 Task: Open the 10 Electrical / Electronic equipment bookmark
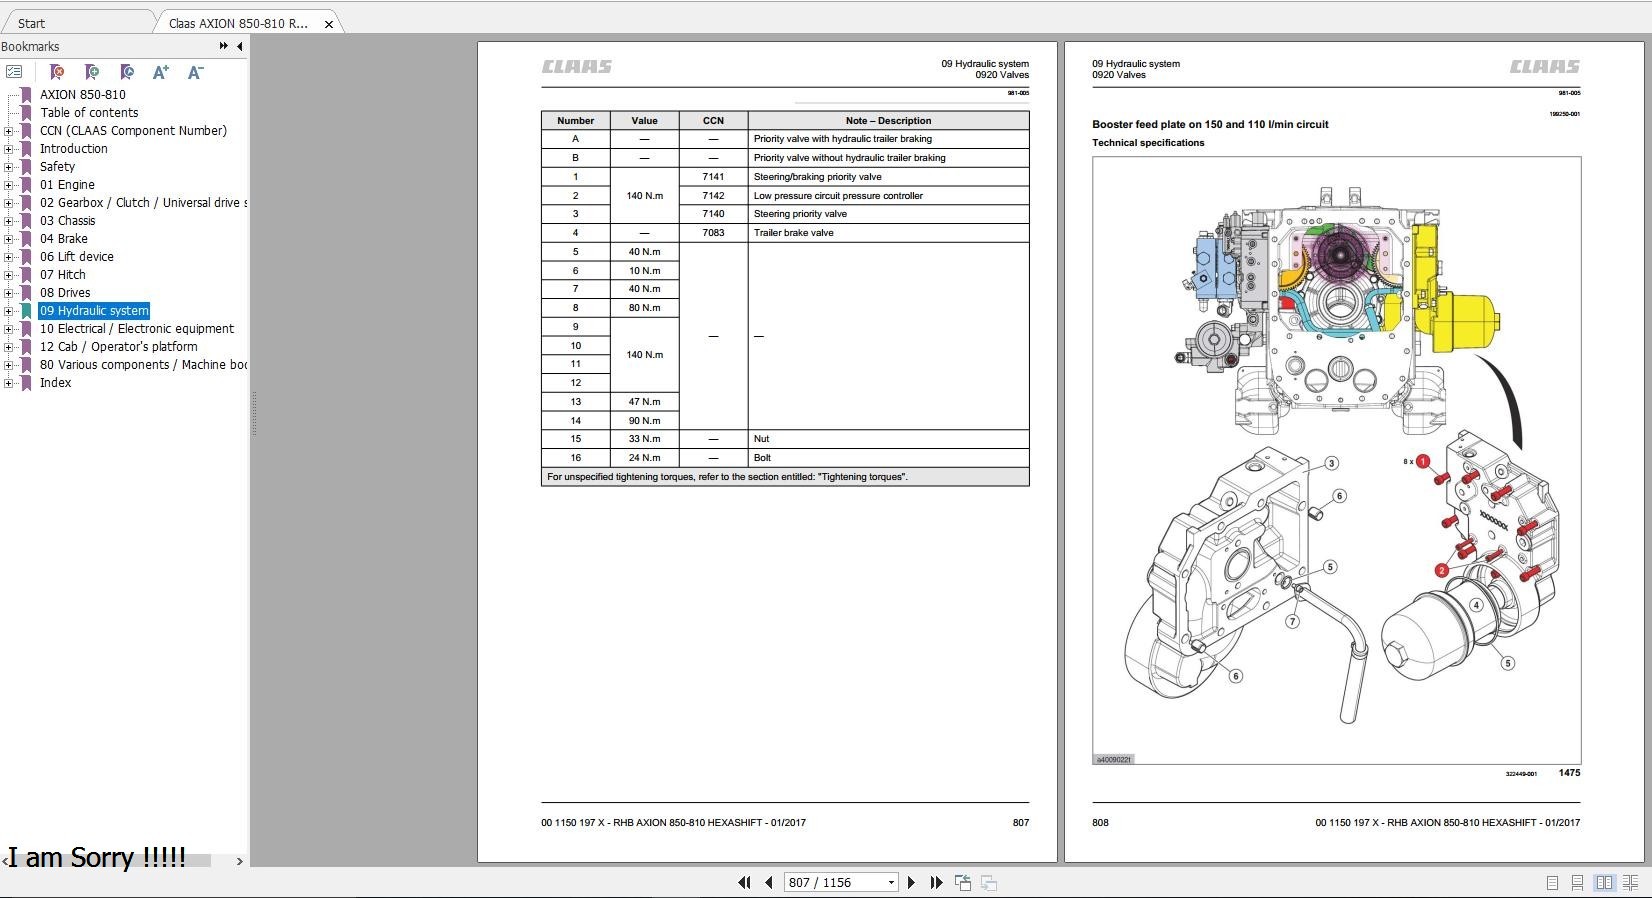(136, 329)
